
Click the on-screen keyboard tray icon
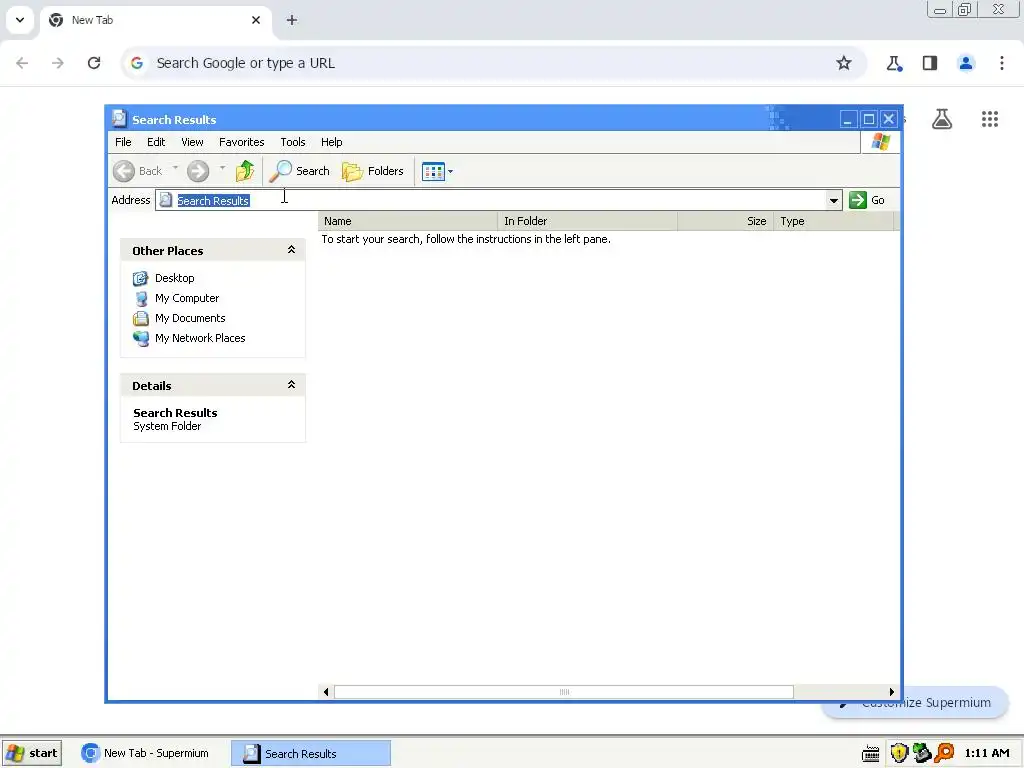871,754
